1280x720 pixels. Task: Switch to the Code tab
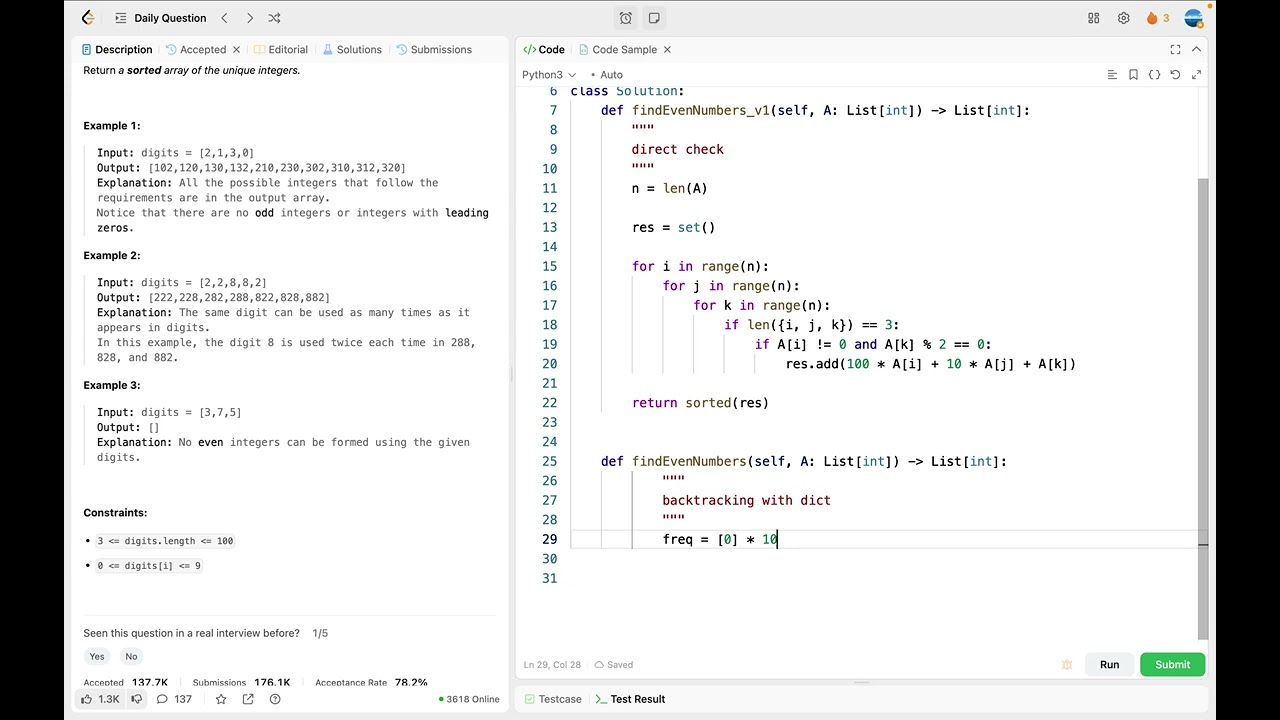(x=544, y=49)
